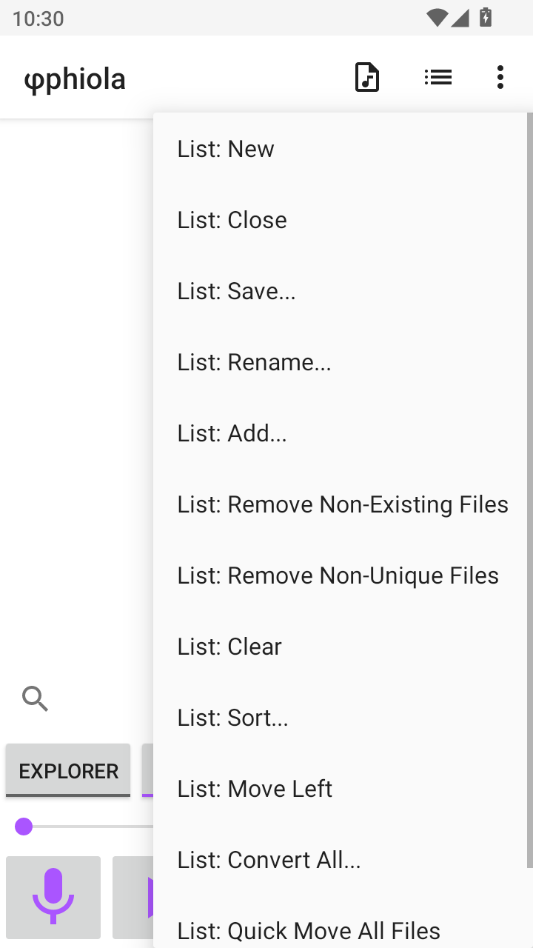This screenshot has height=948, width=533.
Task: Tap the music file icon in toolbar
Action: point(367,77)
